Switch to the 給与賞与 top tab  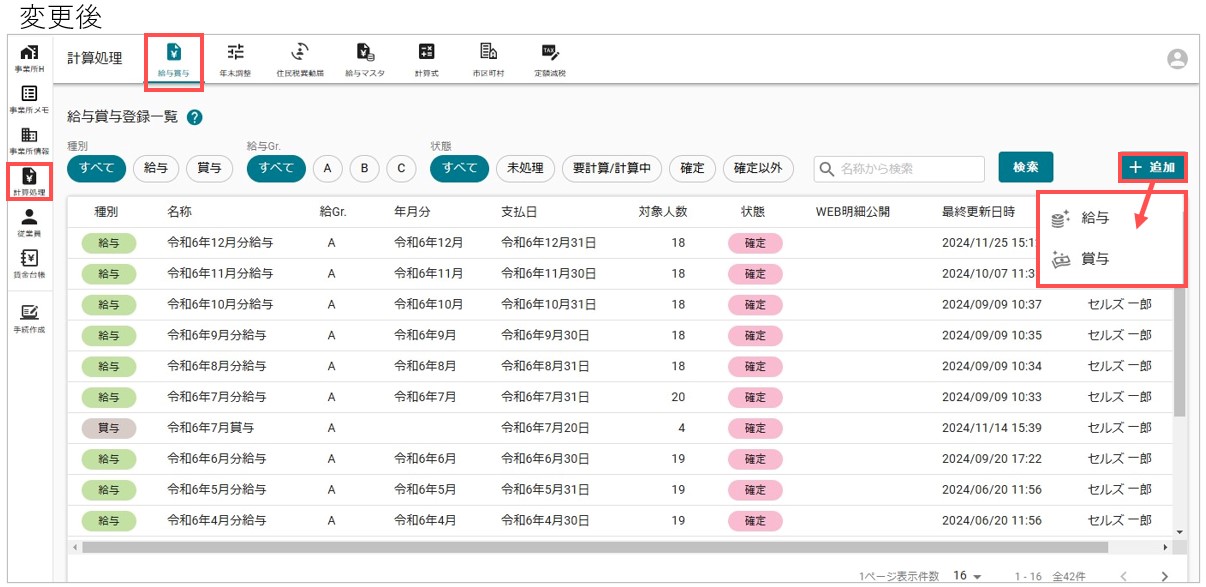click(174, 59)
